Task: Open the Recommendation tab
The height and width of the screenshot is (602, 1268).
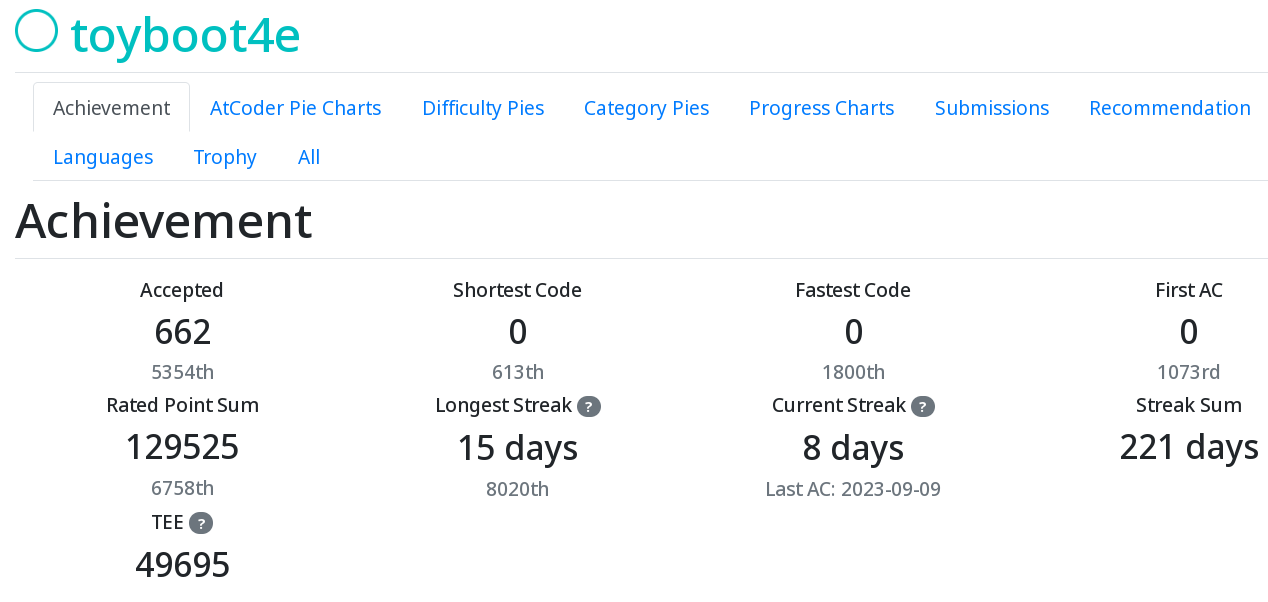Action: (1169, 108)
